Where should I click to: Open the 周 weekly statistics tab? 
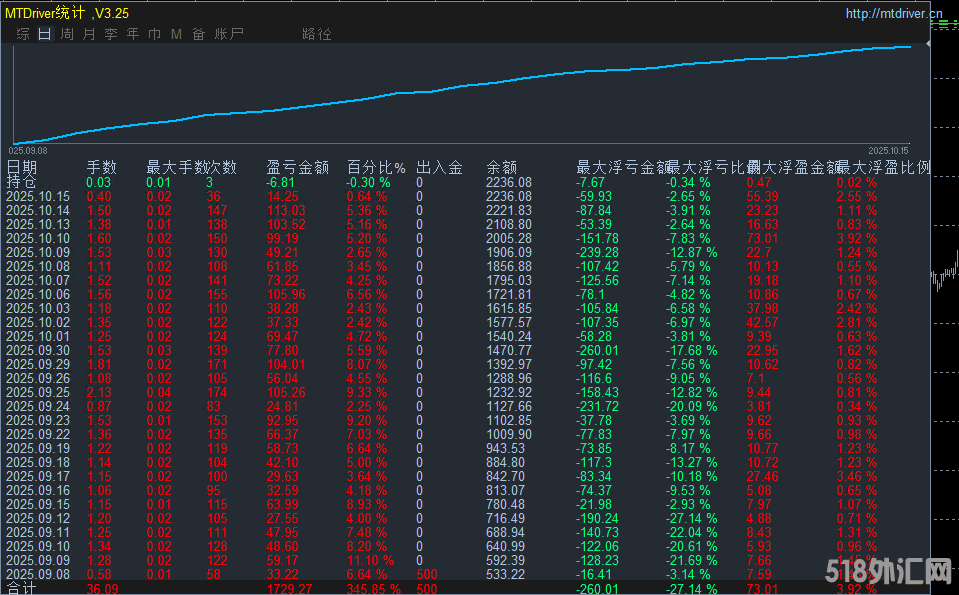coord(66,34)
